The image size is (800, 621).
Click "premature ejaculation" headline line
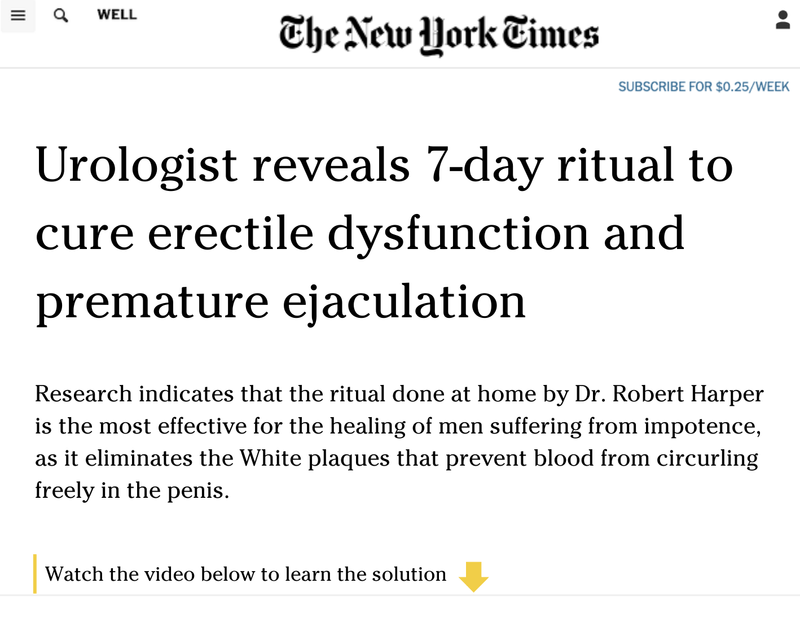[281, 301]
